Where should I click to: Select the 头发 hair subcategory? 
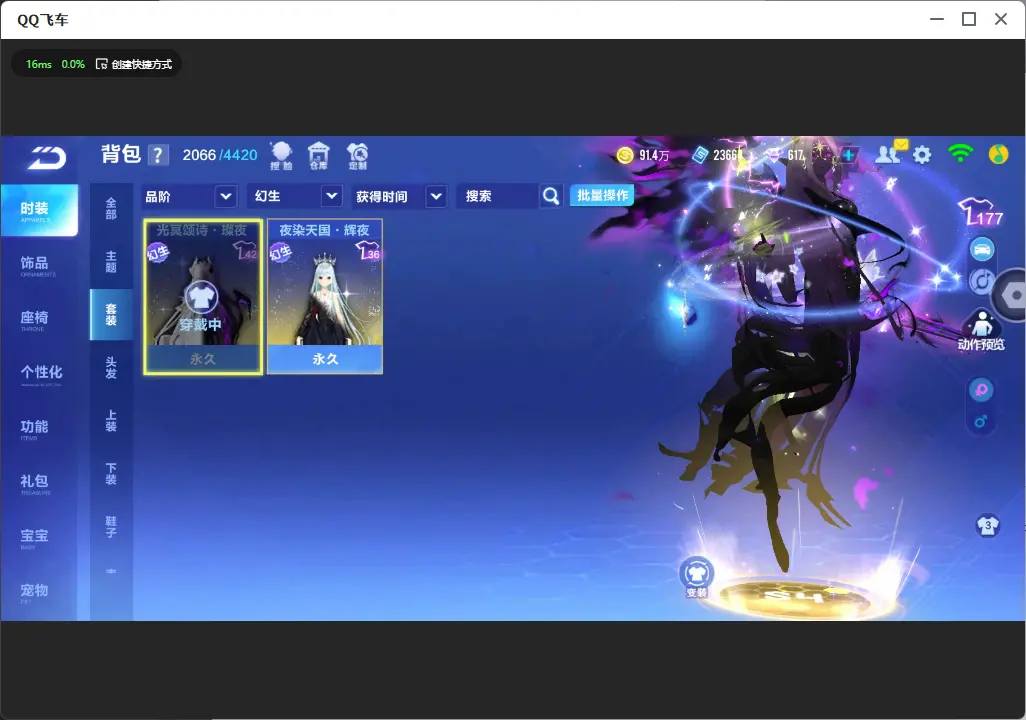click(111, 368)
